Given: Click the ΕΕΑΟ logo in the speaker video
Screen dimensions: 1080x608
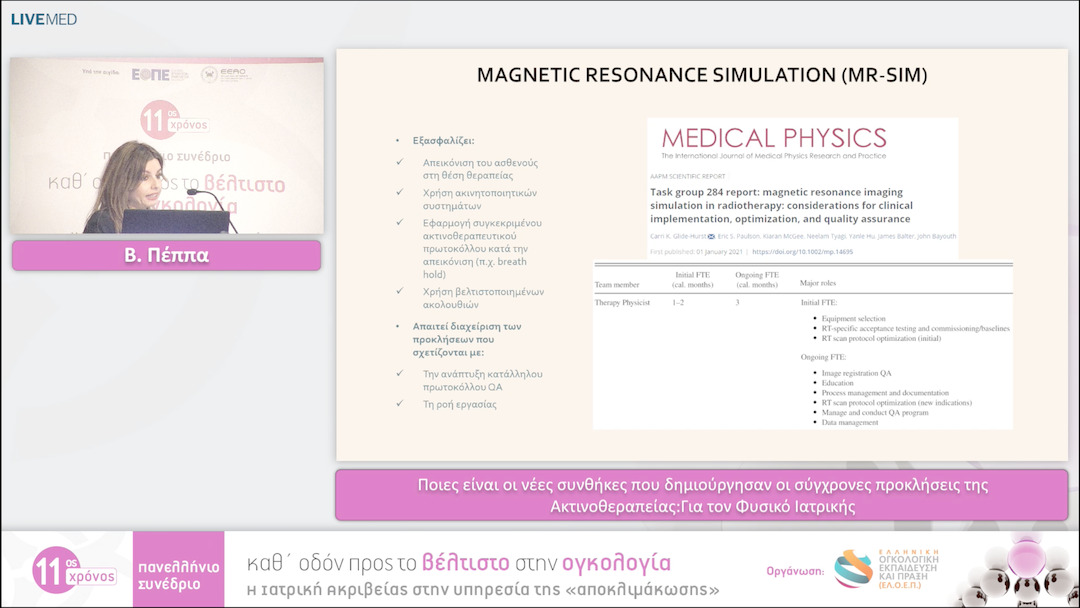Looking at the screenshot, I should pos(221,74).
